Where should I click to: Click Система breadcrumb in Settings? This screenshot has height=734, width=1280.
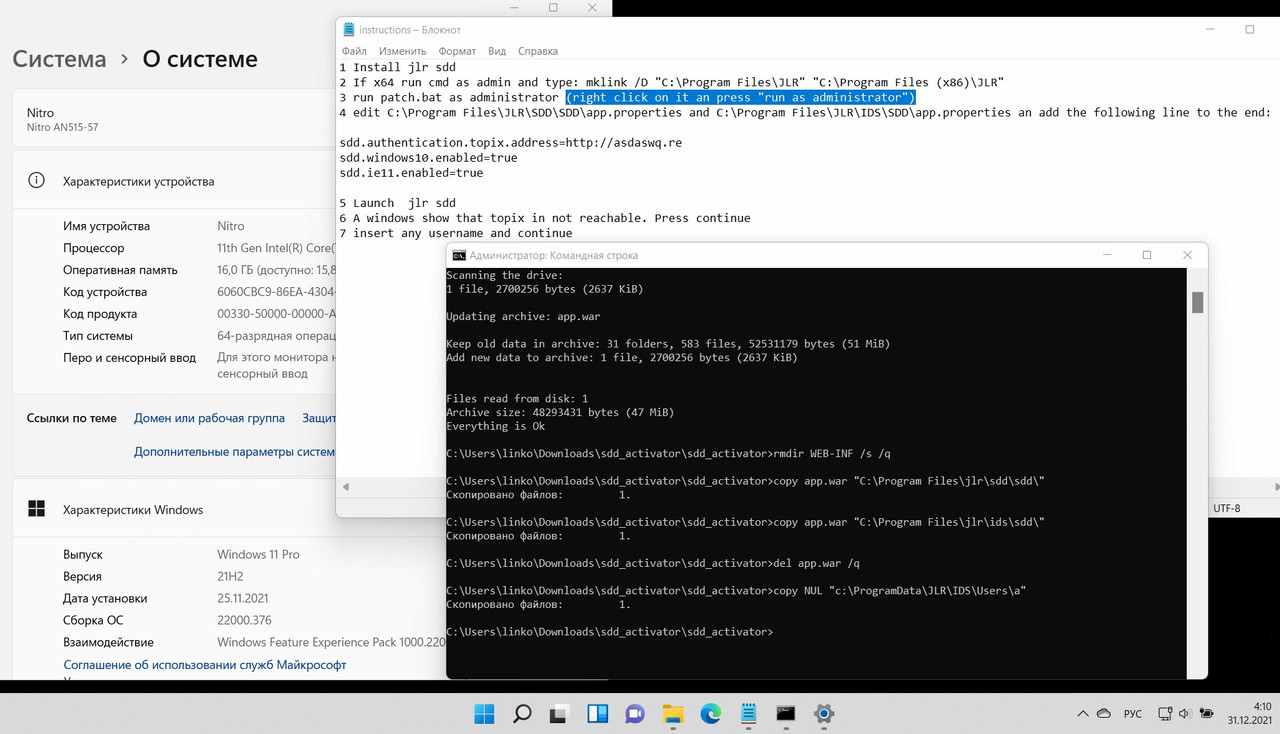click(x=59, y=59)
